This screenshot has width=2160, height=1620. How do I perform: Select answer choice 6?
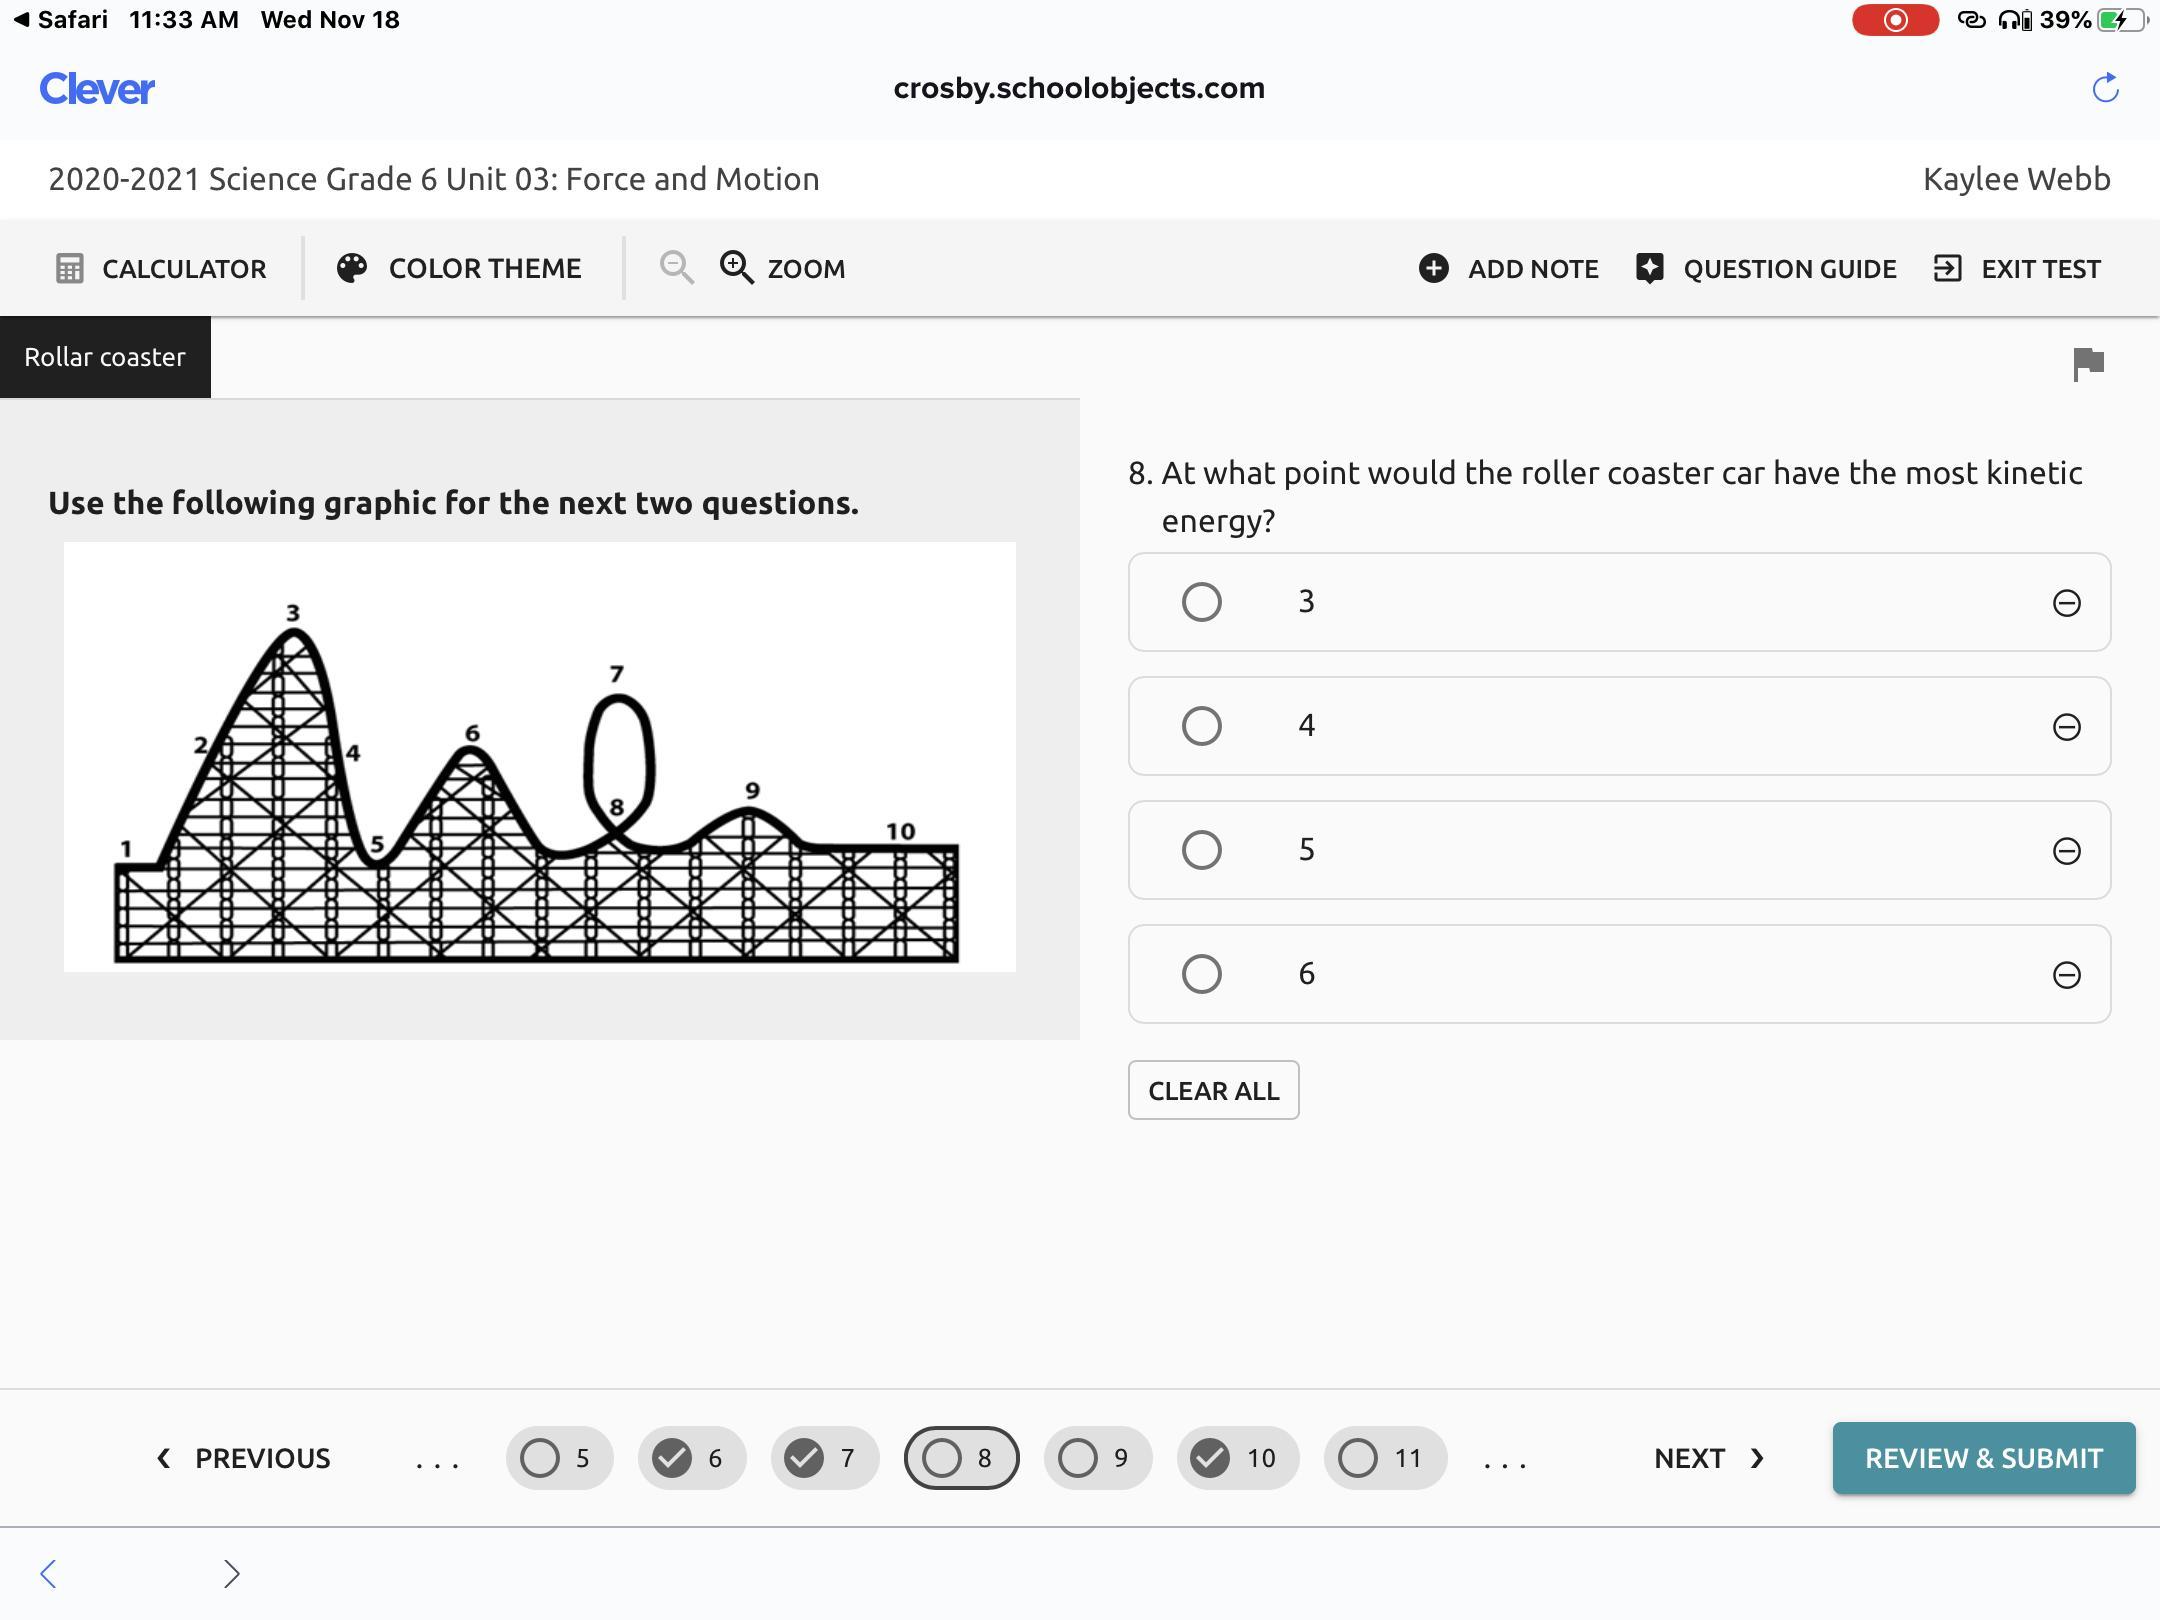click(x=1201, y=974)
